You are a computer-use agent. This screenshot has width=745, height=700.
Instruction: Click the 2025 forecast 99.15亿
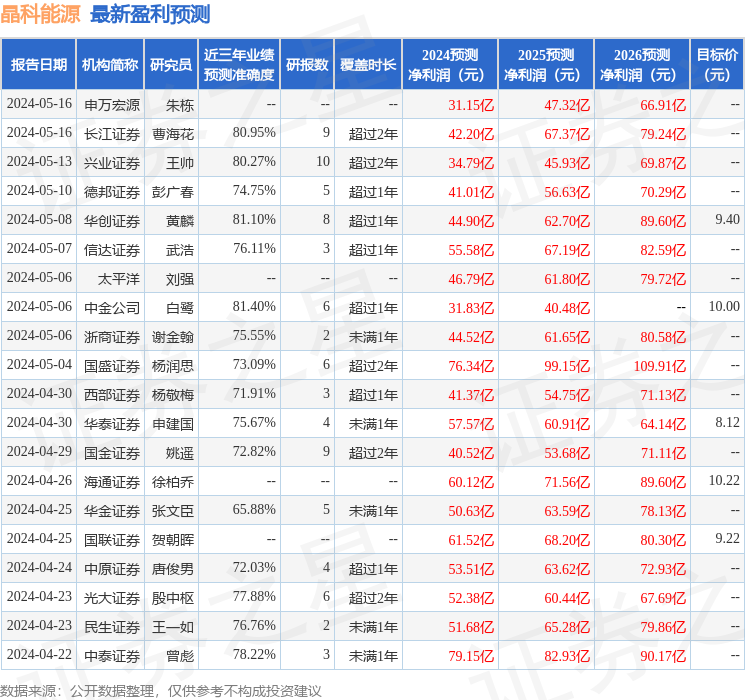tap(567, 366)
